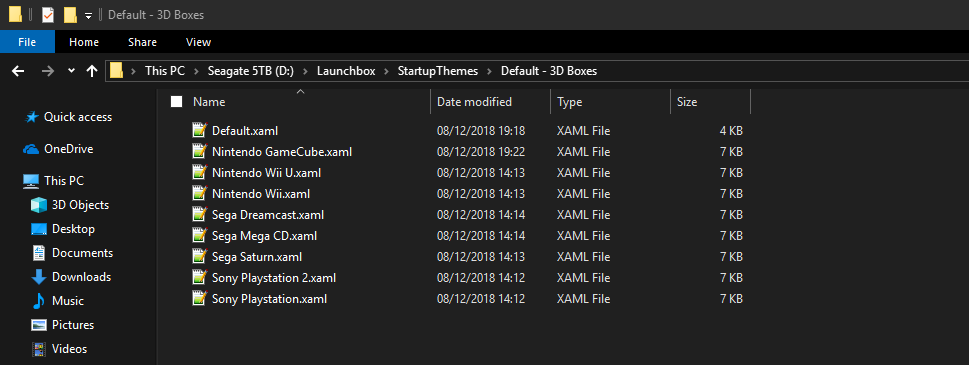The image size is (969, 365).
Task: Click the Properties icon in quick access toolbar
Action: pos(48,14)
